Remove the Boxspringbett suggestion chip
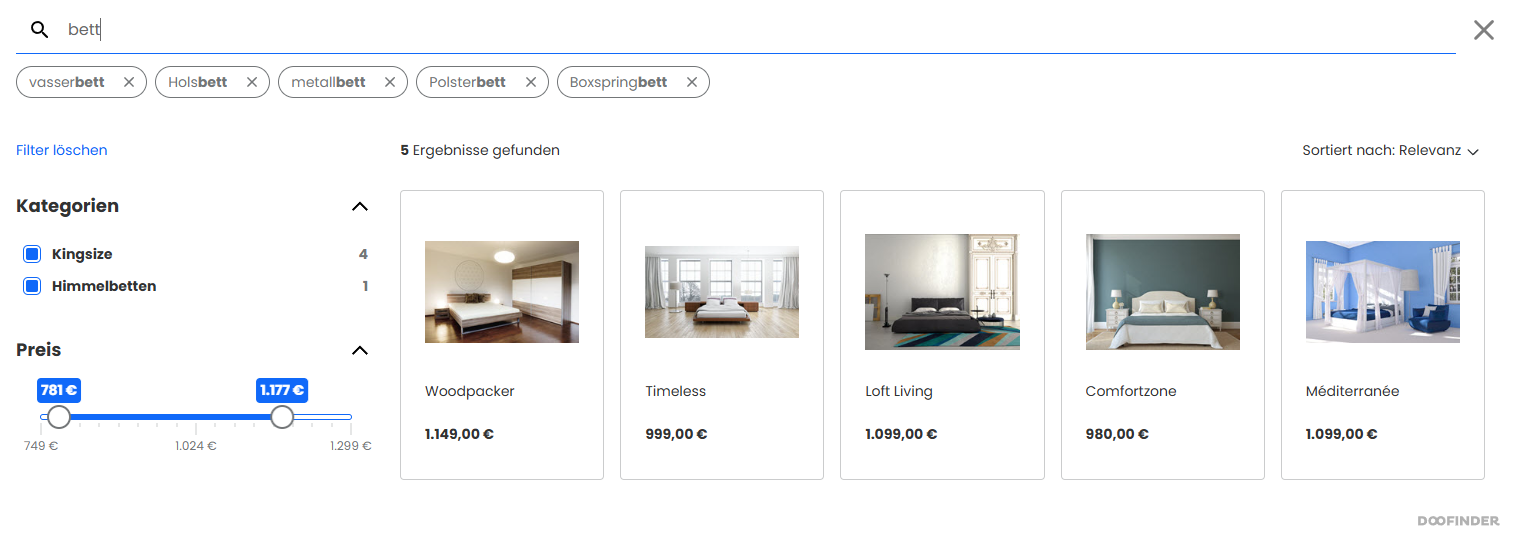The height and width of the screenshot is (535, 1517). point(692,82)
